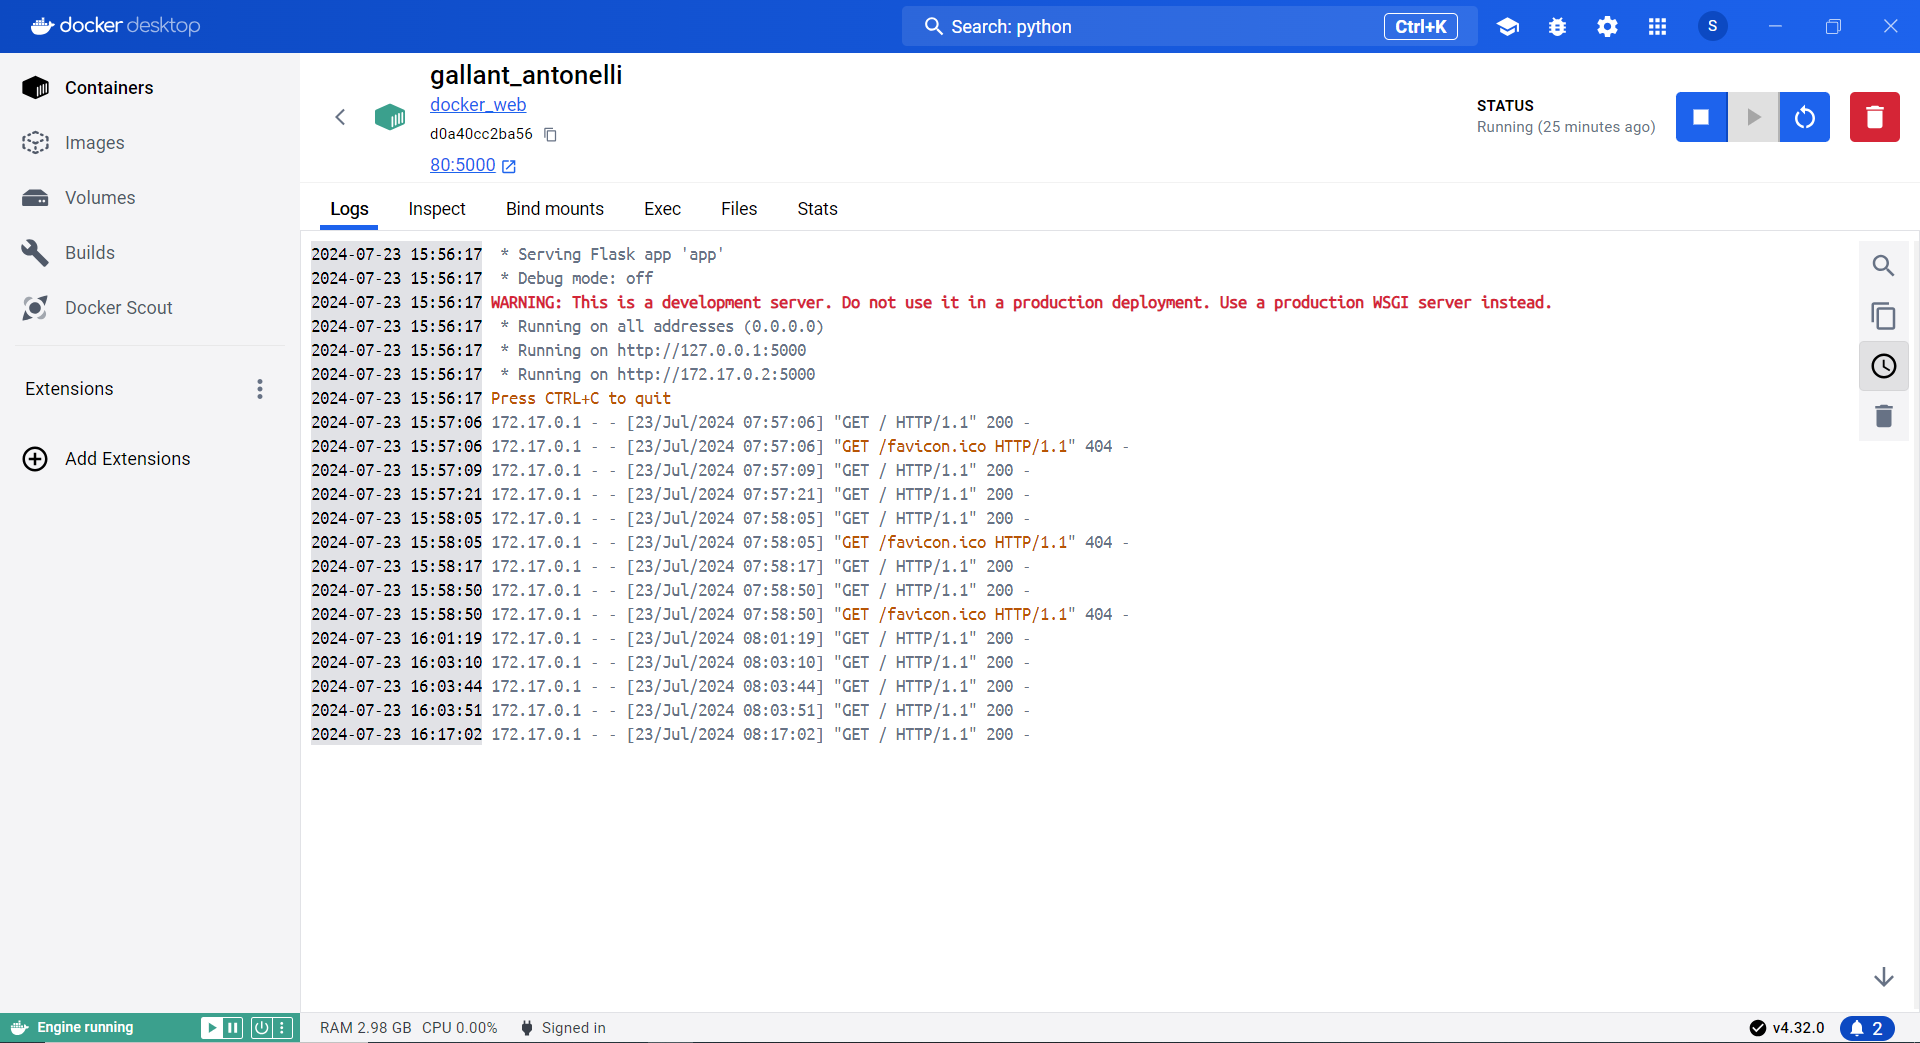Click the Docker Desktop logo

pyautogui.click(x=115, y=26)
